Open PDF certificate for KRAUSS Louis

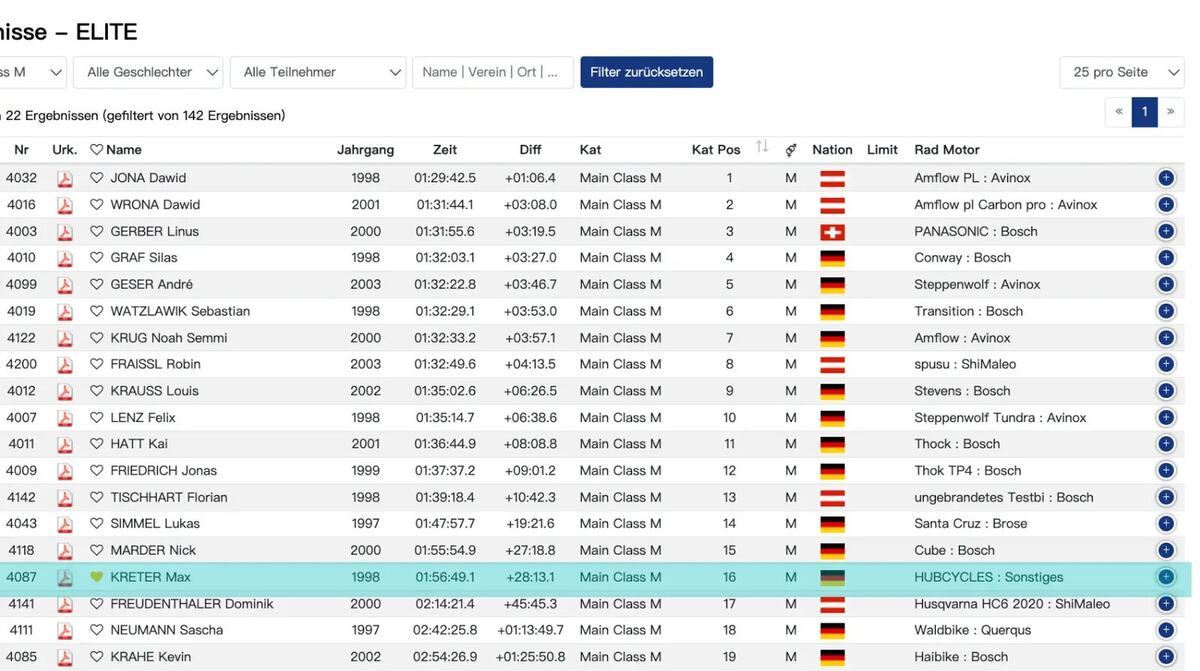65,391
